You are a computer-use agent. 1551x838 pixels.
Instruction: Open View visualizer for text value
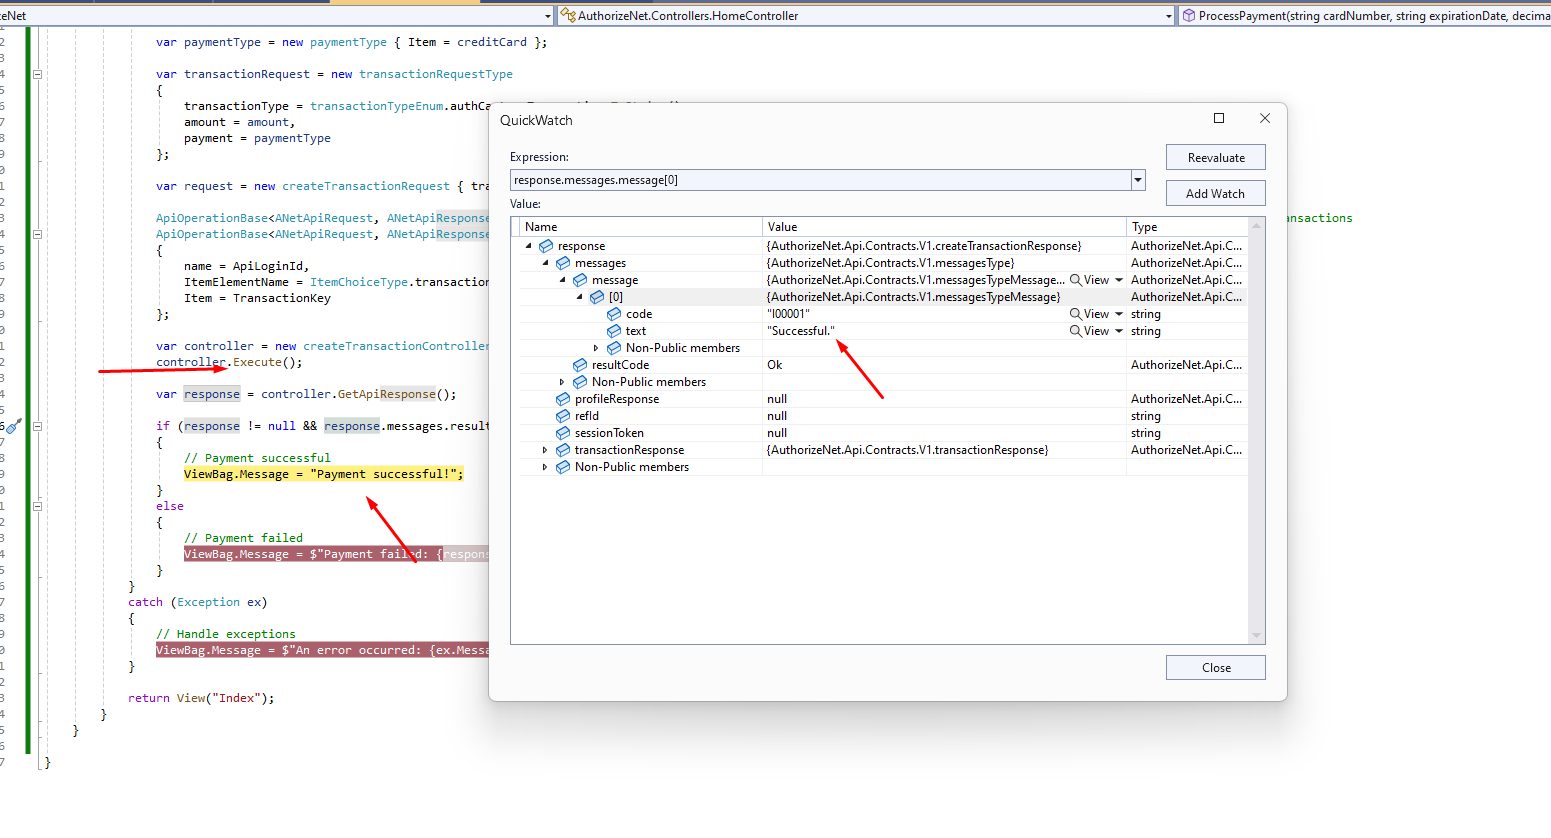[x=1089, y=331]
